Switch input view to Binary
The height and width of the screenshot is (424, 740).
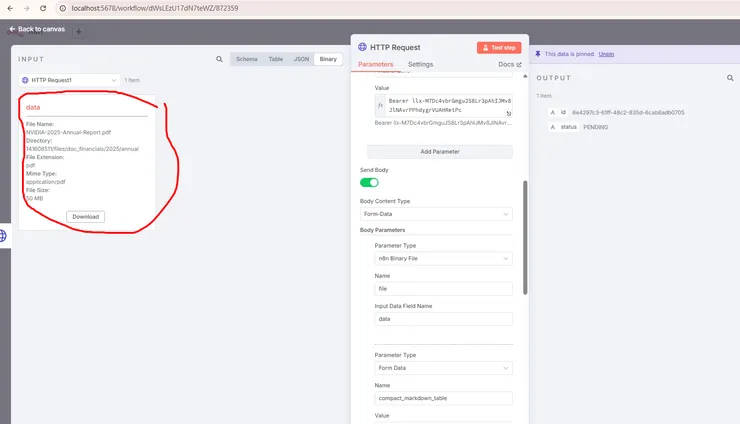coord(328,59)
